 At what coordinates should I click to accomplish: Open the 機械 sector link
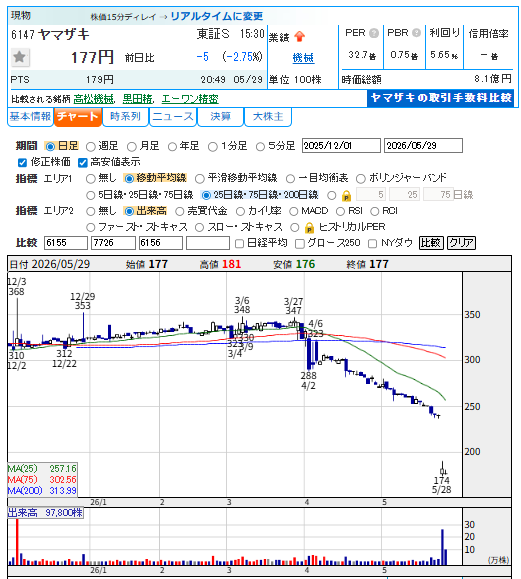click(303, 58)
